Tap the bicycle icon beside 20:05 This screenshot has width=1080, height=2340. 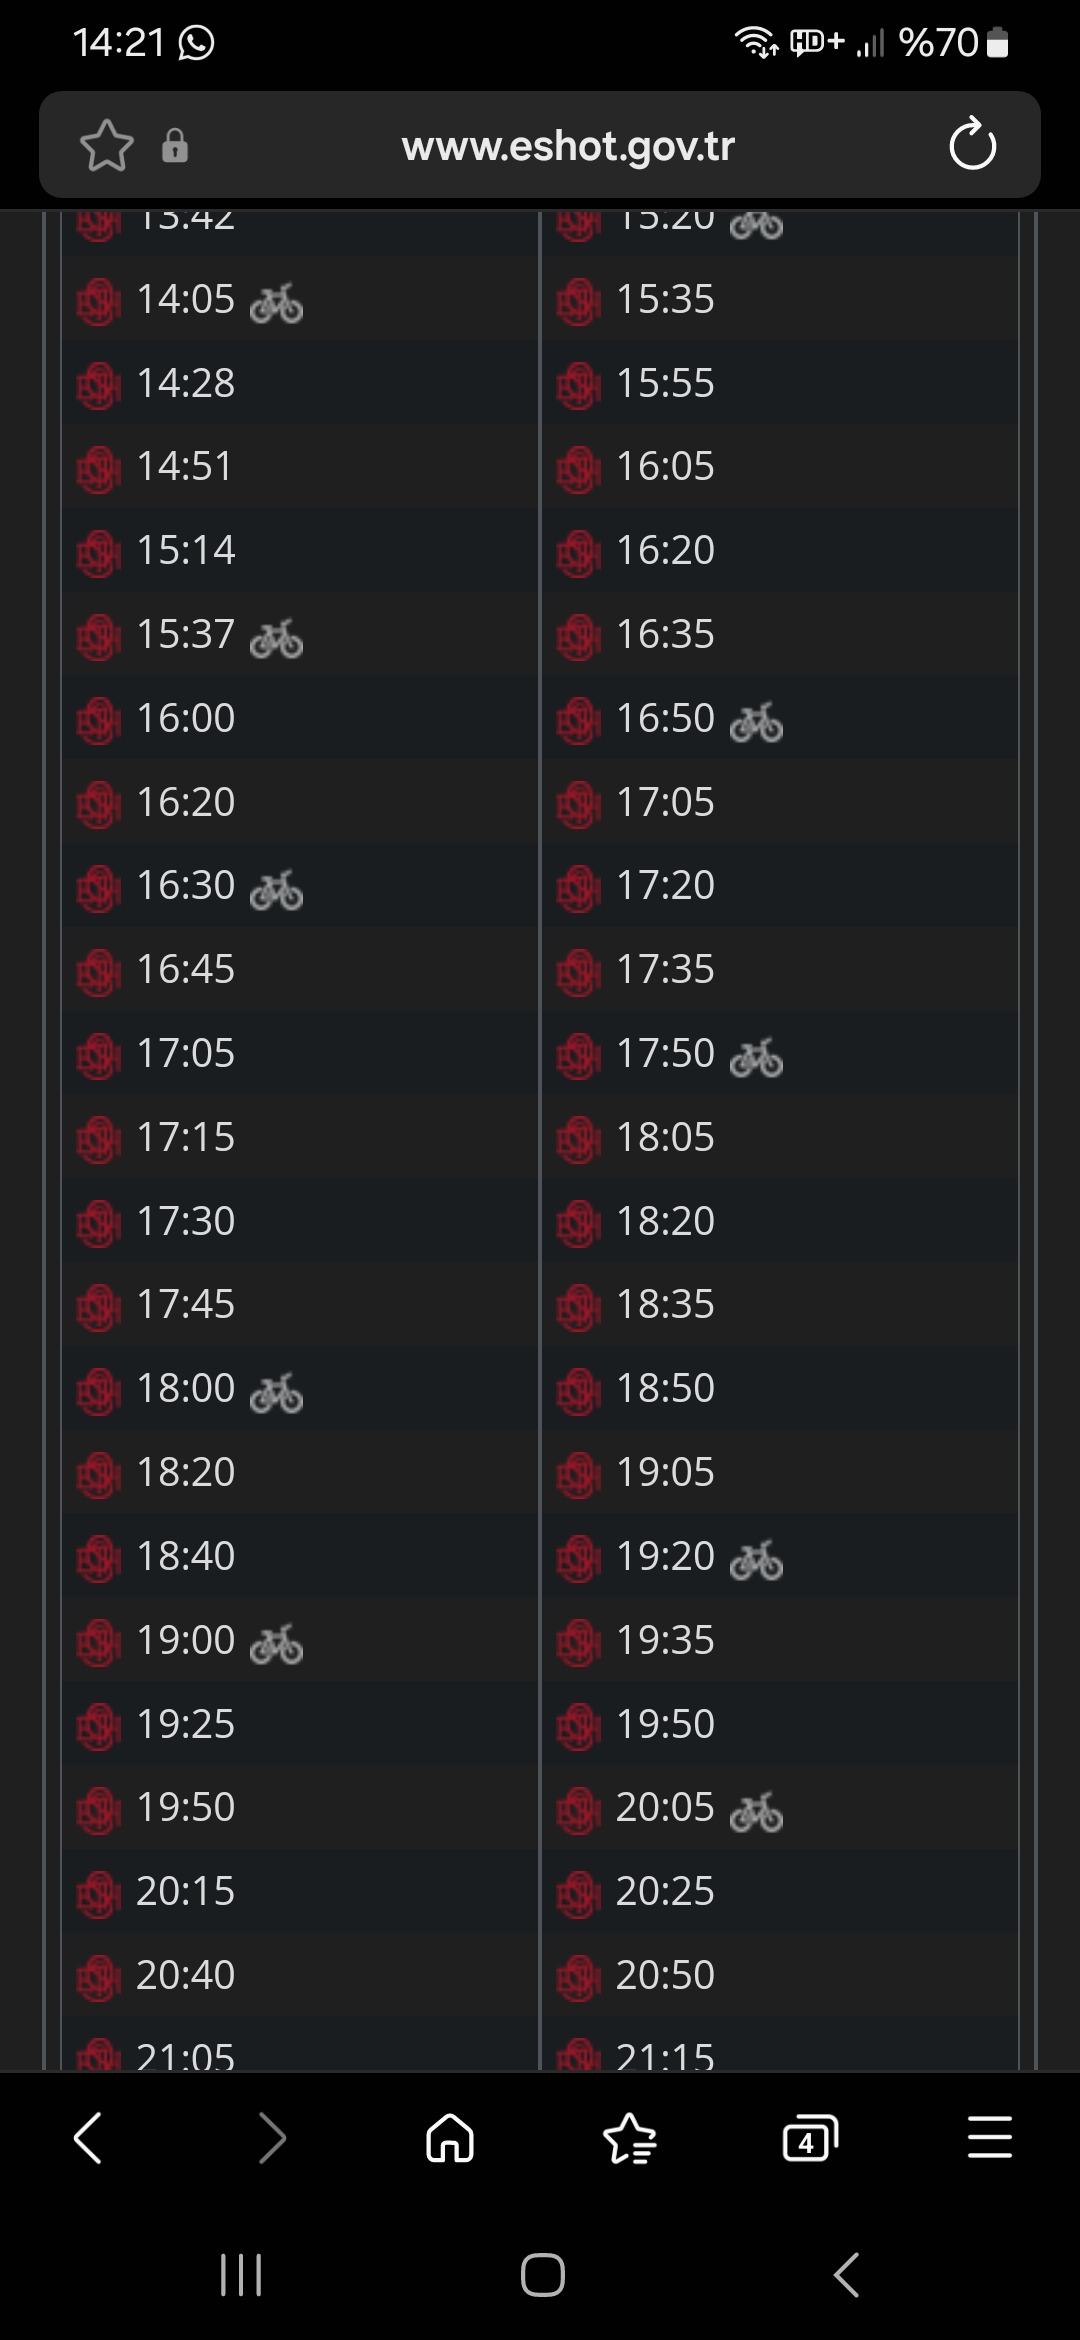(x=757, y=1810)
